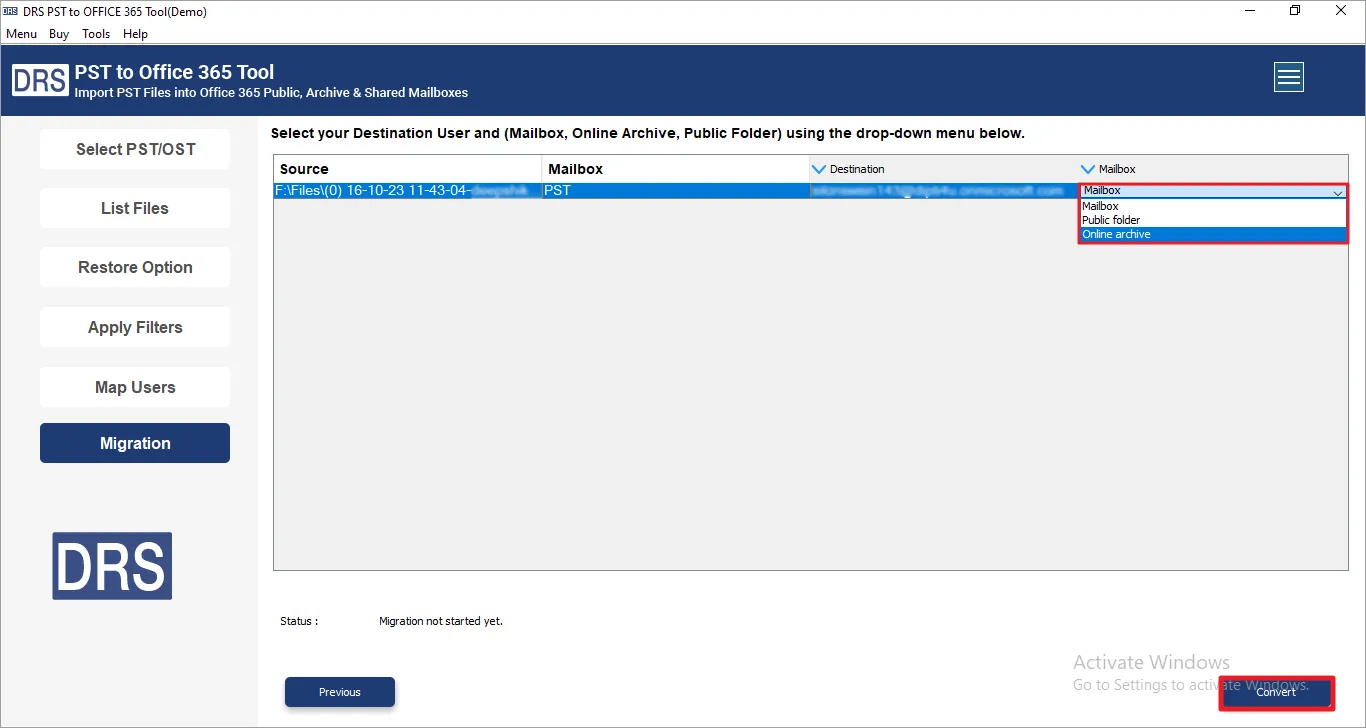The width and height of the screenshot is (1366, 728).
Task: Open the Menu menu
Action: [x=21, y=34]
